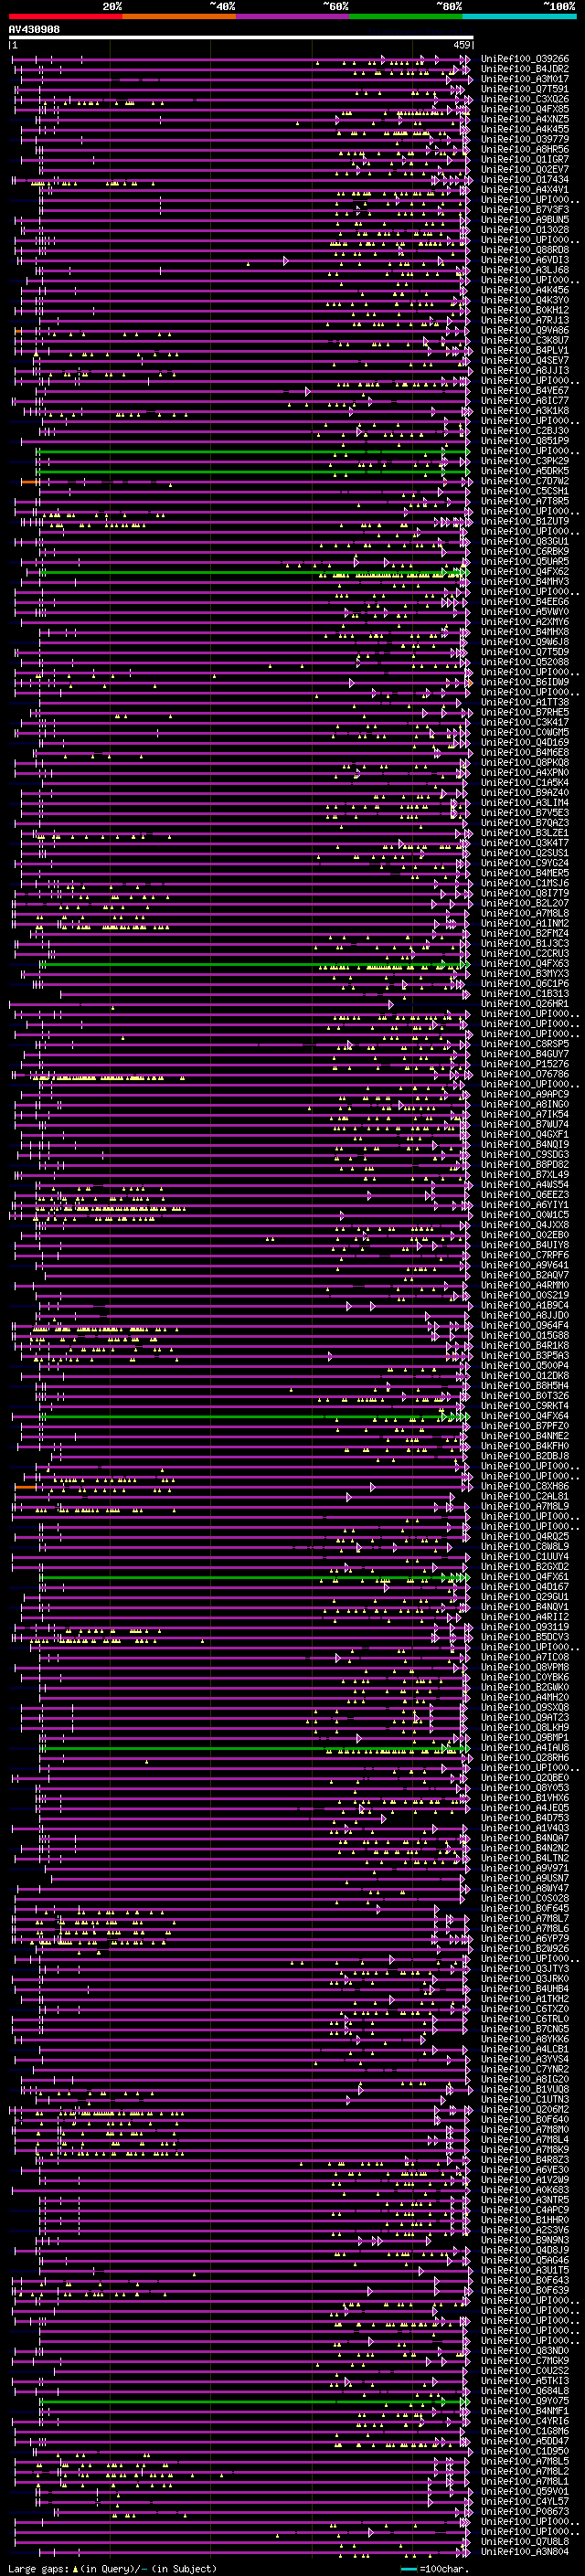Select label UniRef100_B6IDW9
The width and height of the screenshot is (585, 2576).
pyautogui.click(x=525, y=682)
